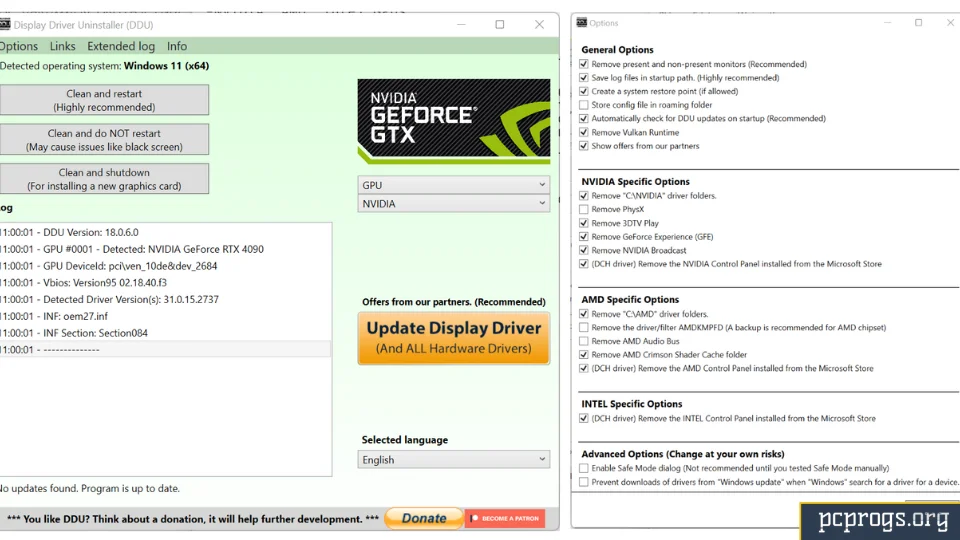Select log line GPU DeviceId pci\ven_10de&dev_2684
The image size is (960, 540).
click(x=165, y=266)
